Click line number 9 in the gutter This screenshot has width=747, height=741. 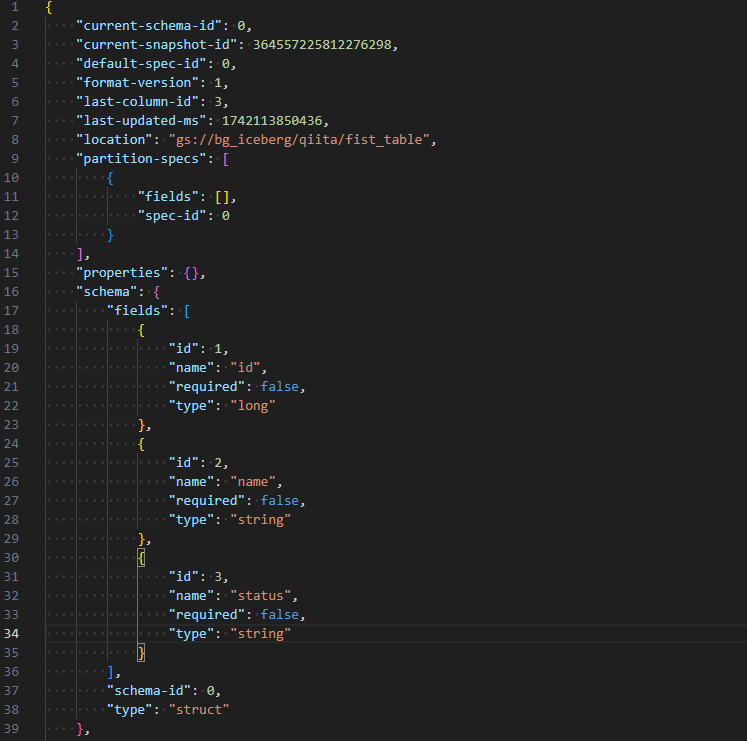coord(15,159)
